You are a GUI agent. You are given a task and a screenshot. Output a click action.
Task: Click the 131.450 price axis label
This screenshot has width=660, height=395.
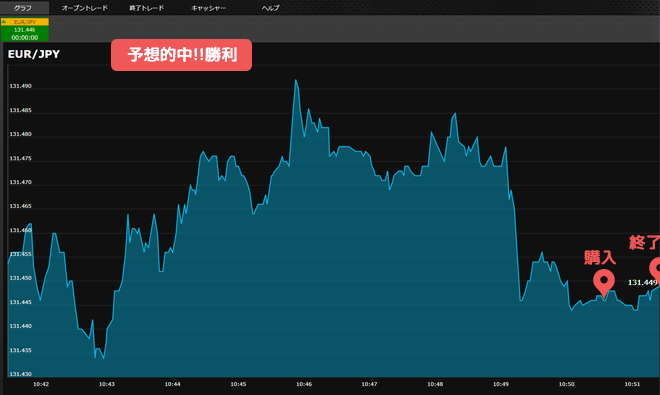click(20, 278)
